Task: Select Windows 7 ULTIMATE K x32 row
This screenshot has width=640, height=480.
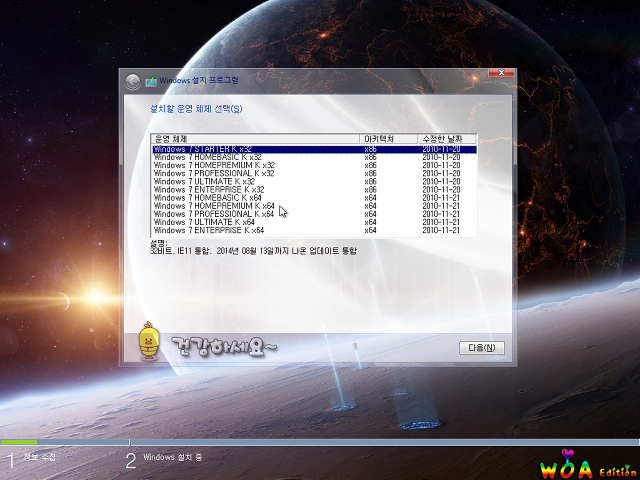Action: (x=314, y=182)
